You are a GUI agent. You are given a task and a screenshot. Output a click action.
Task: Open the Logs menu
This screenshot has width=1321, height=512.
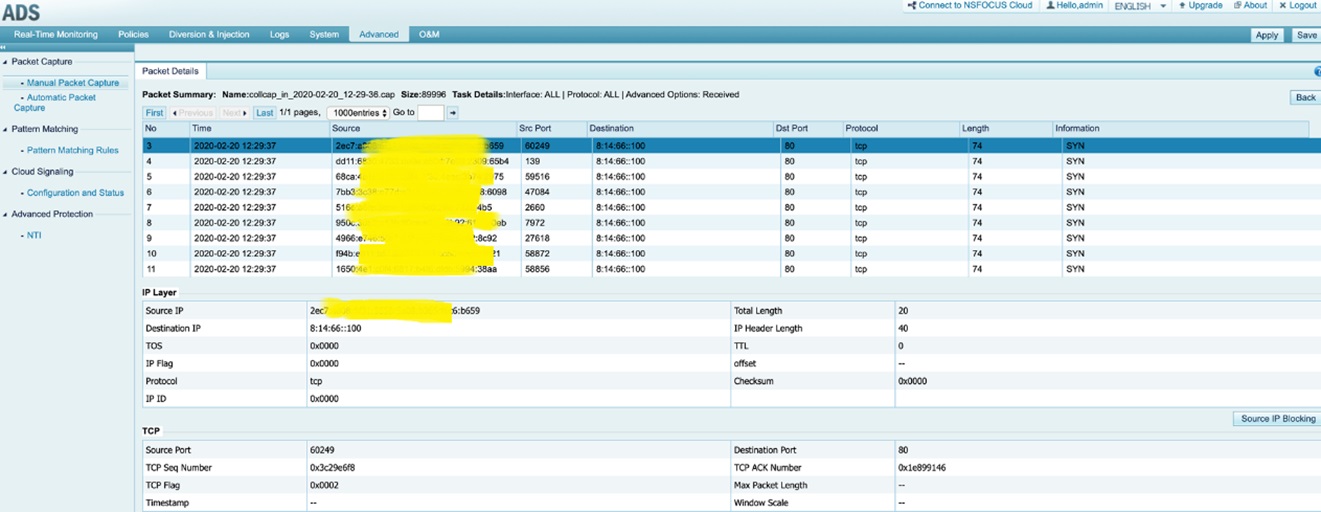click(x=279, y=34)
